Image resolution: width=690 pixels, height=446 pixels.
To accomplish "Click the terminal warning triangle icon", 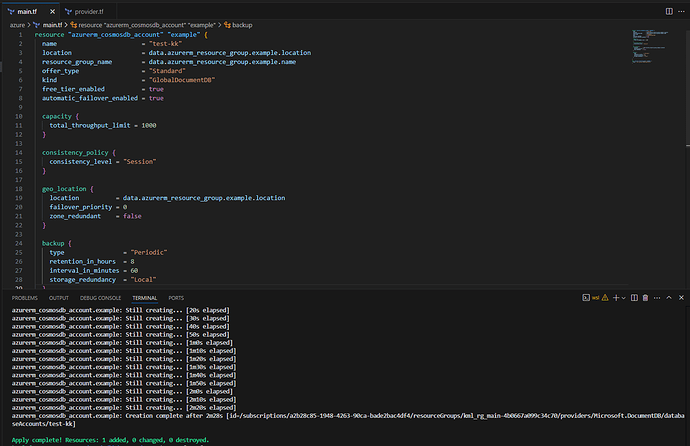I will click(605, 298).
